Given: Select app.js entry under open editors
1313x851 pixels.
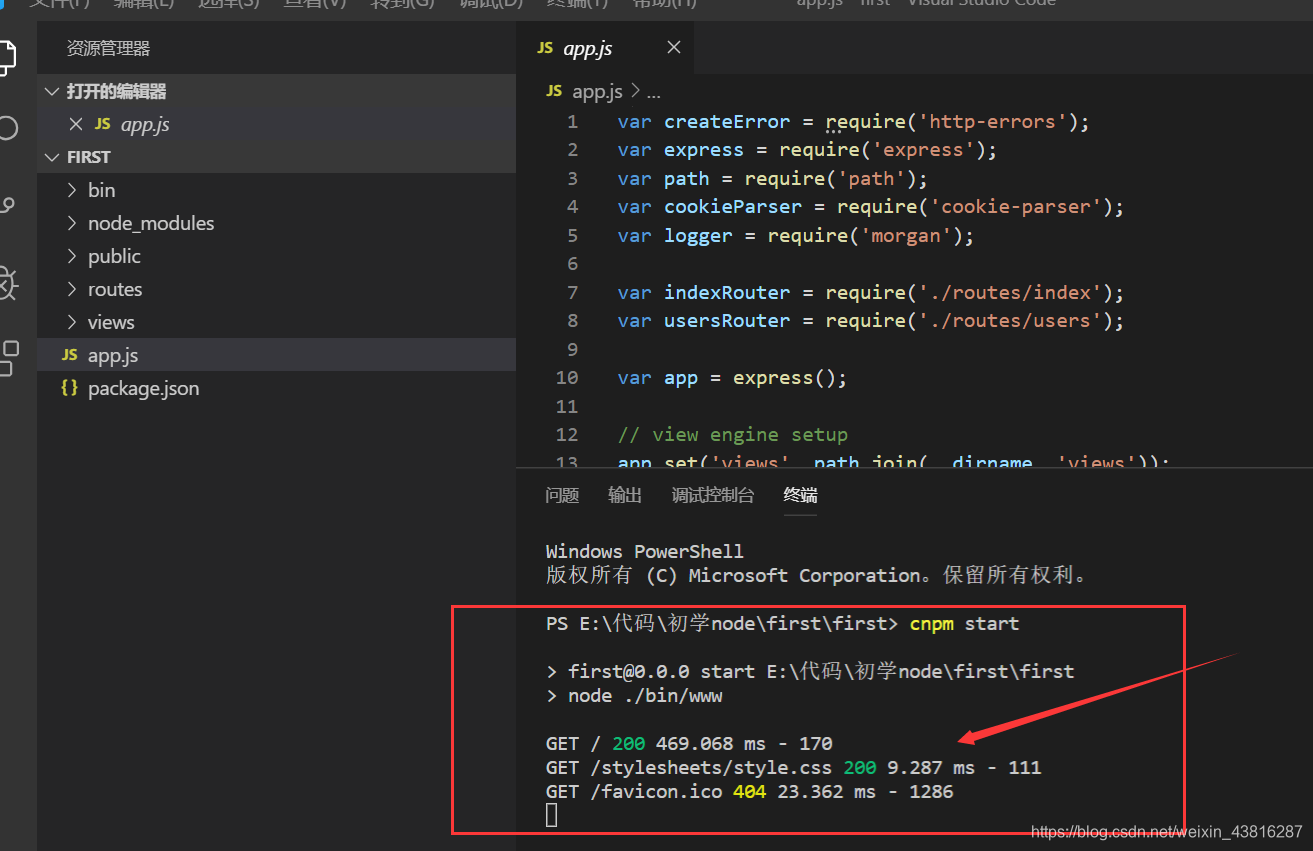Looking at the screenshot, I should click(277, 124).
